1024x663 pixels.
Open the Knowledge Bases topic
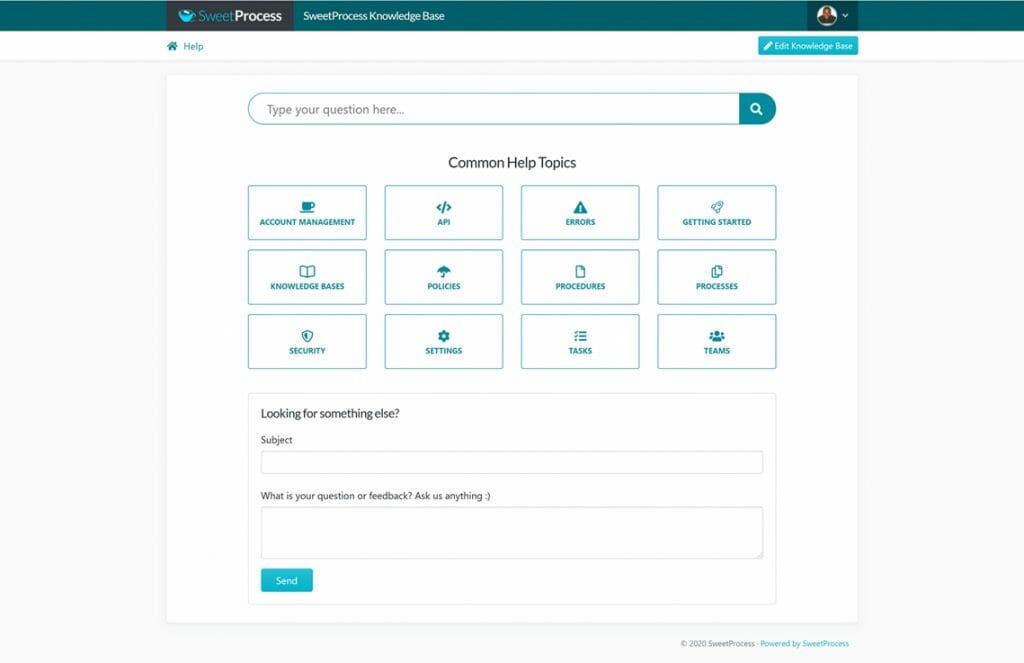tap(307, 277)
